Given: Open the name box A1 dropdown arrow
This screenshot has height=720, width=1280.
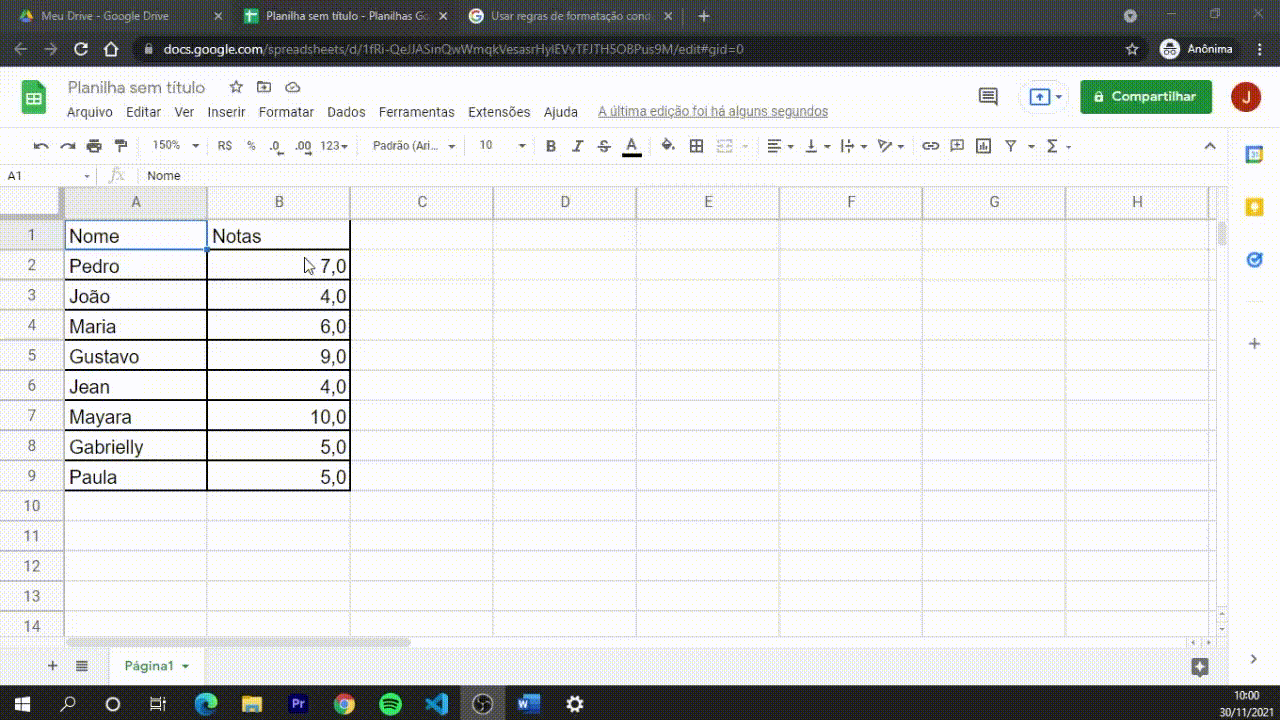Looking at the screenshot, I should pos(87,176).
